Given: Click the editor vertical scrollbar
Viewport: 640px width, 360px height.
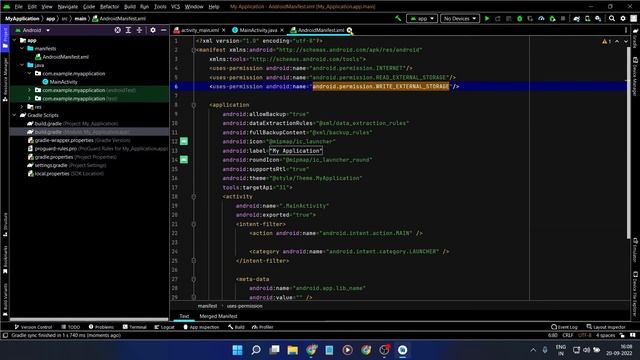Looking at the screenshot, I should 629,143.
